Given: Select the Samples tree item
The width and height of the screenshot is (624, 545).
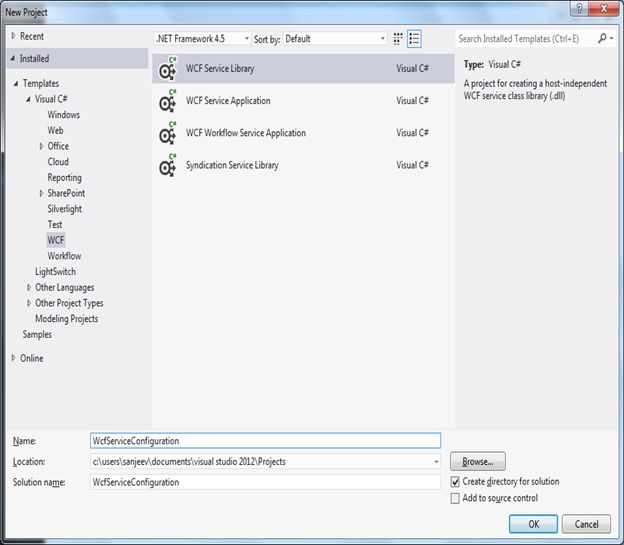Looking at the screenshot, I should [37, 334].
